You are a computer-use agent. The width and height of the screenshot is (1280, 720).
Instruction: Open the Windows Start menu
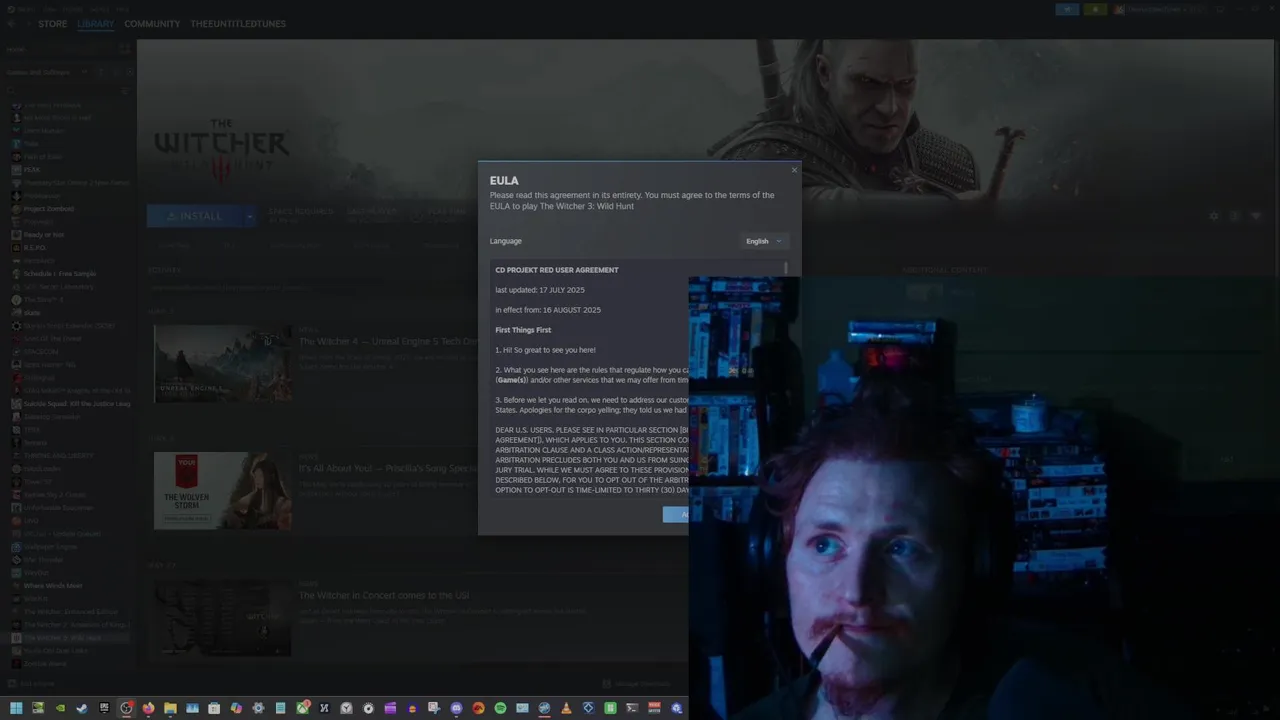15,708
